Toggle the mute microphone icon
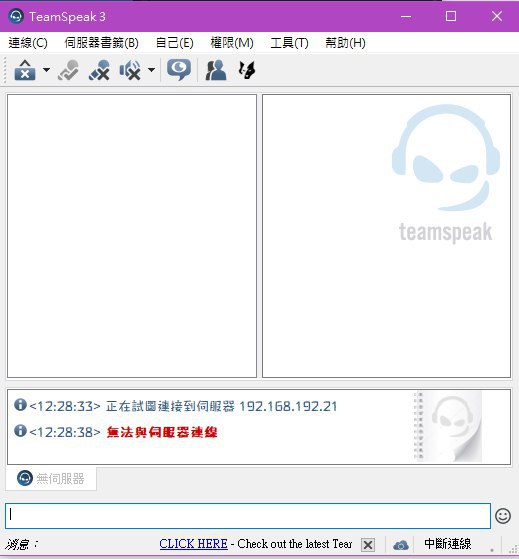Screen dimensions: 519x559 pos(99,70)
